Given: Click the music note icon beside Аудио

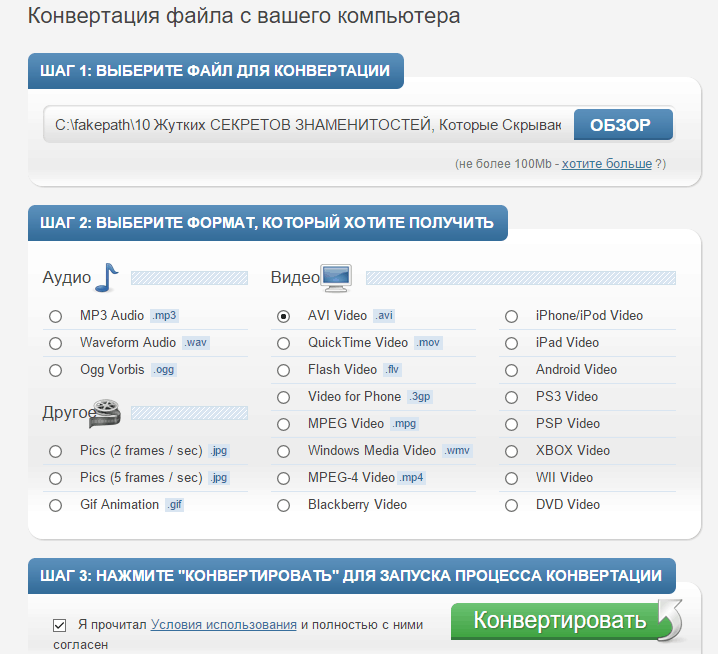Looking at the screenshot, I should pos(106,277).
